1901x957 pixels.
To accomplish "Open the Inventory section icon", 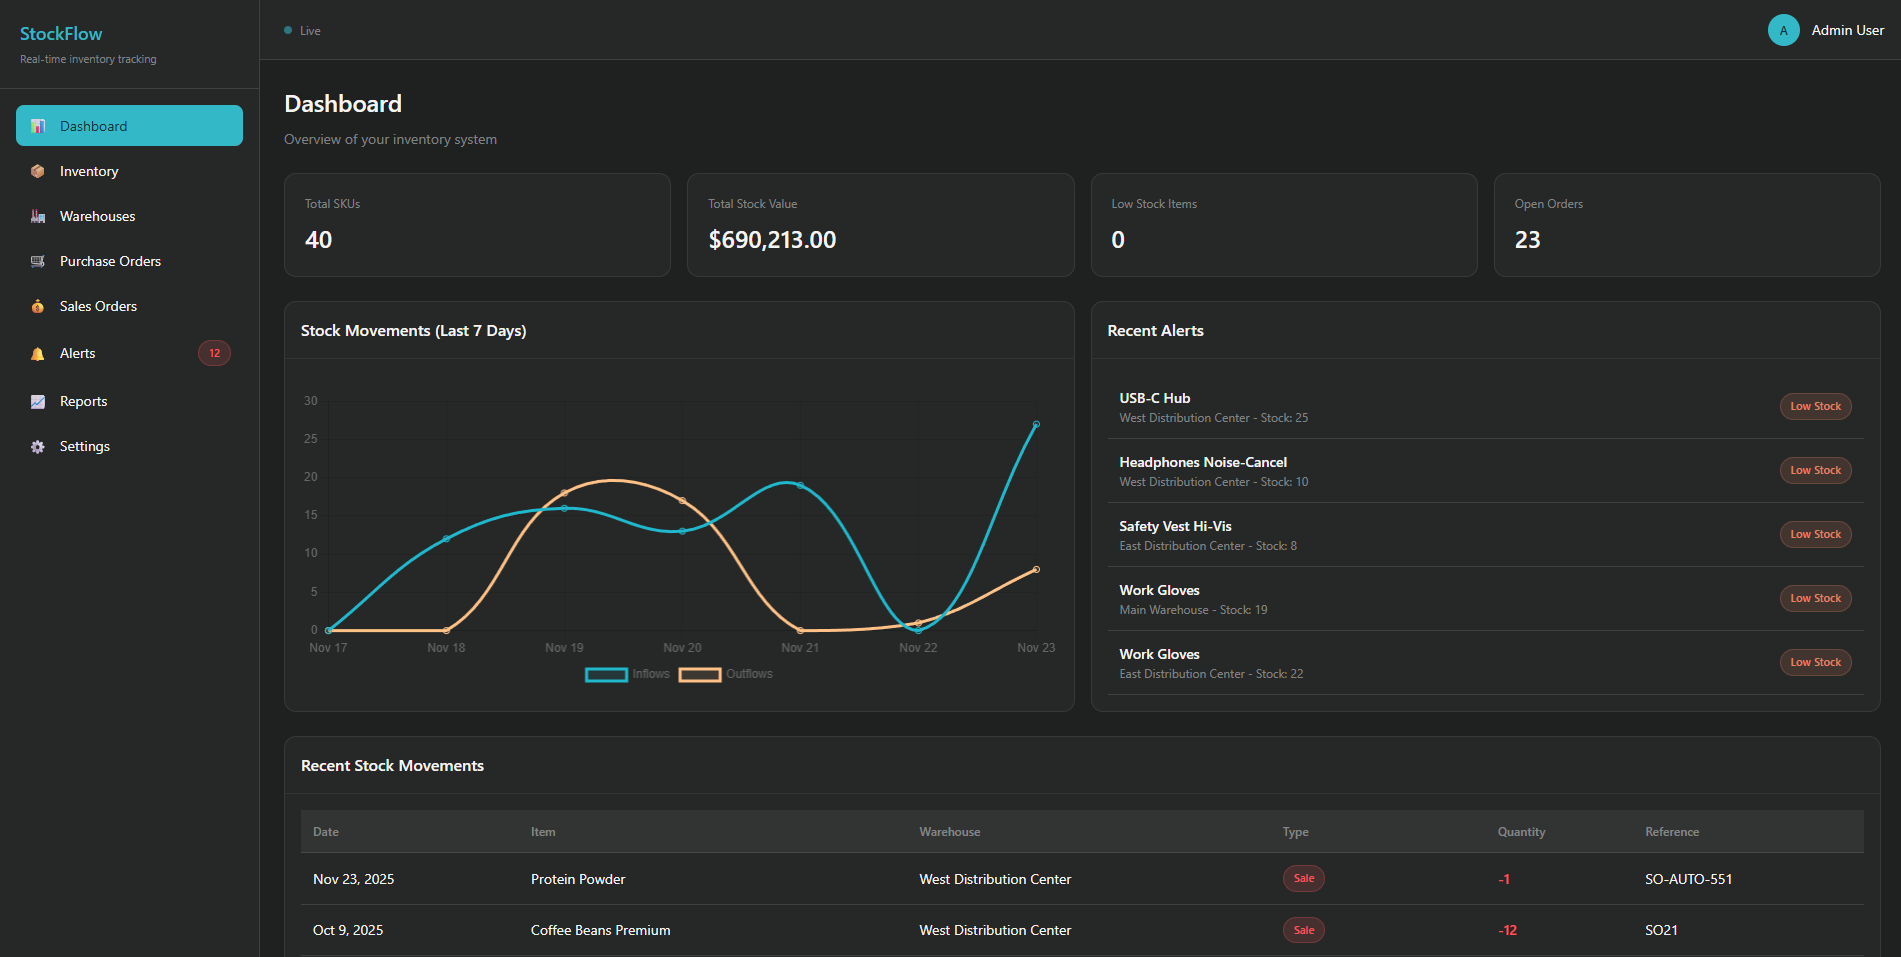I will pos(38,171).
